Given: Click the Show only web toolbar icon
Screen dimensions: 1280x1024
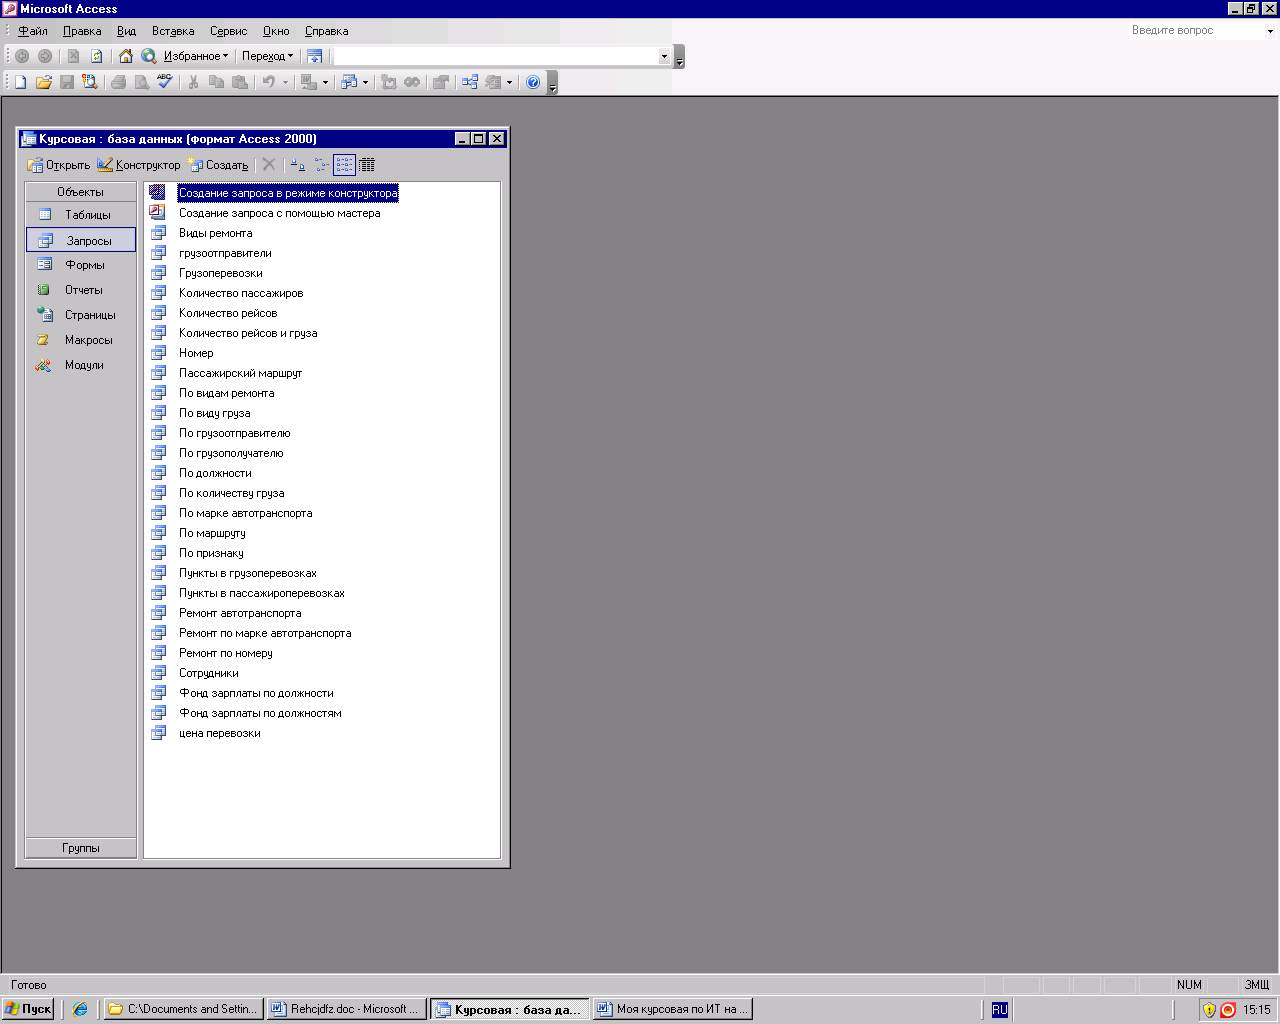Looking at the screenshot, I should click(315, 56).
